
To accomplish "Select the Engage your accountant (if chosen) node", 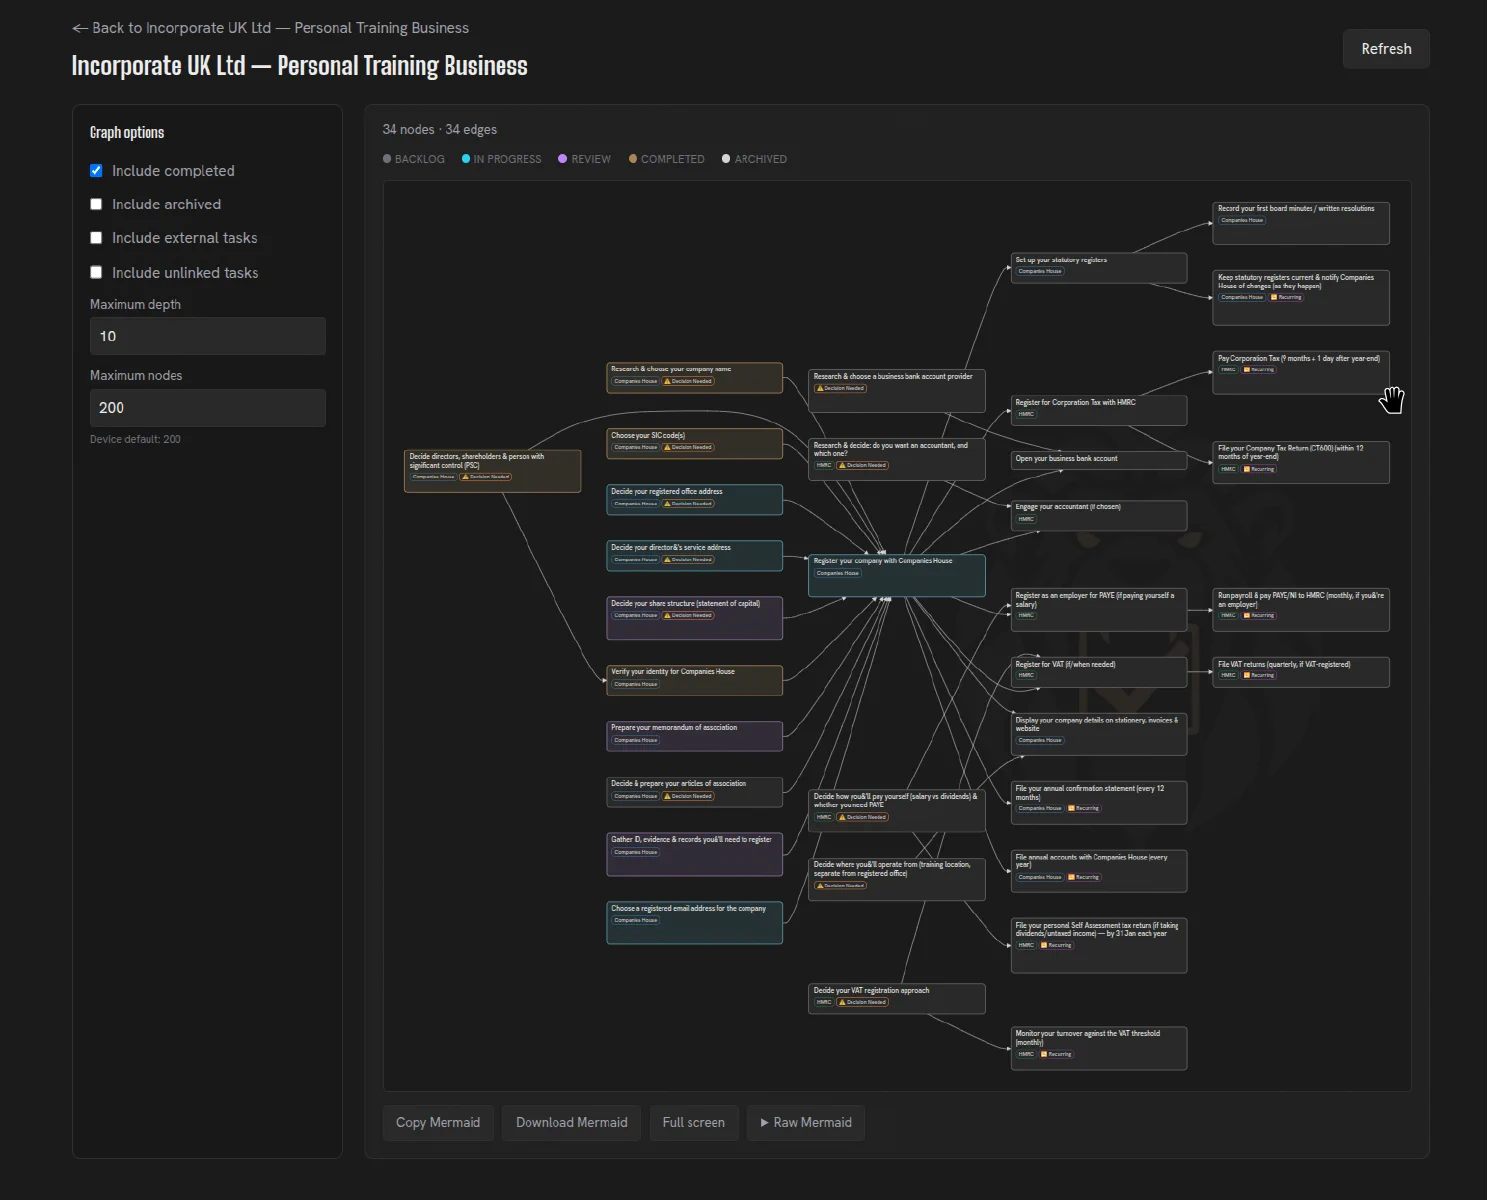I will pos(1099,515).
